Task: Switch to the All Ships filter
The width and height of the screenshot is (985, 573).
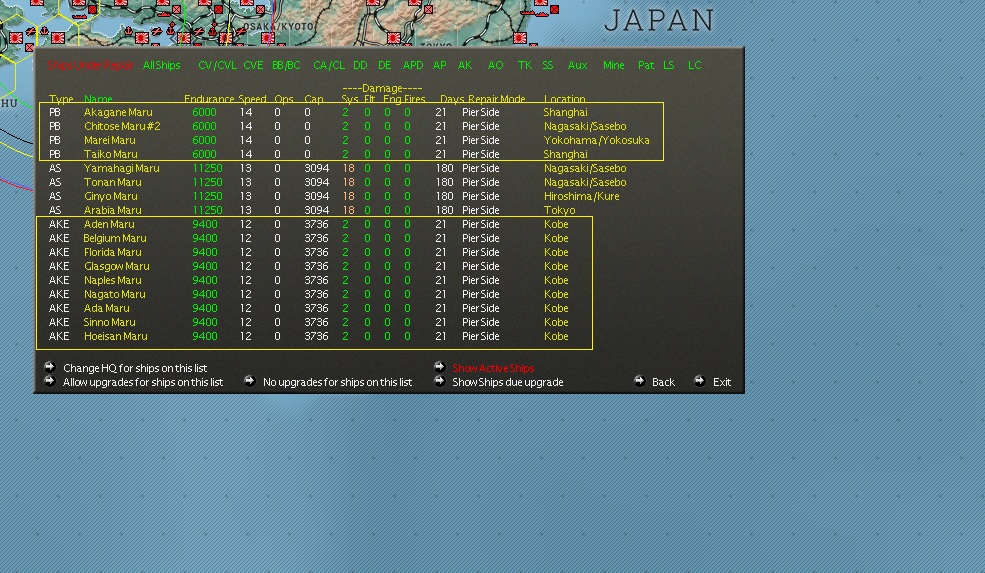Action: (x=161, y=65)
